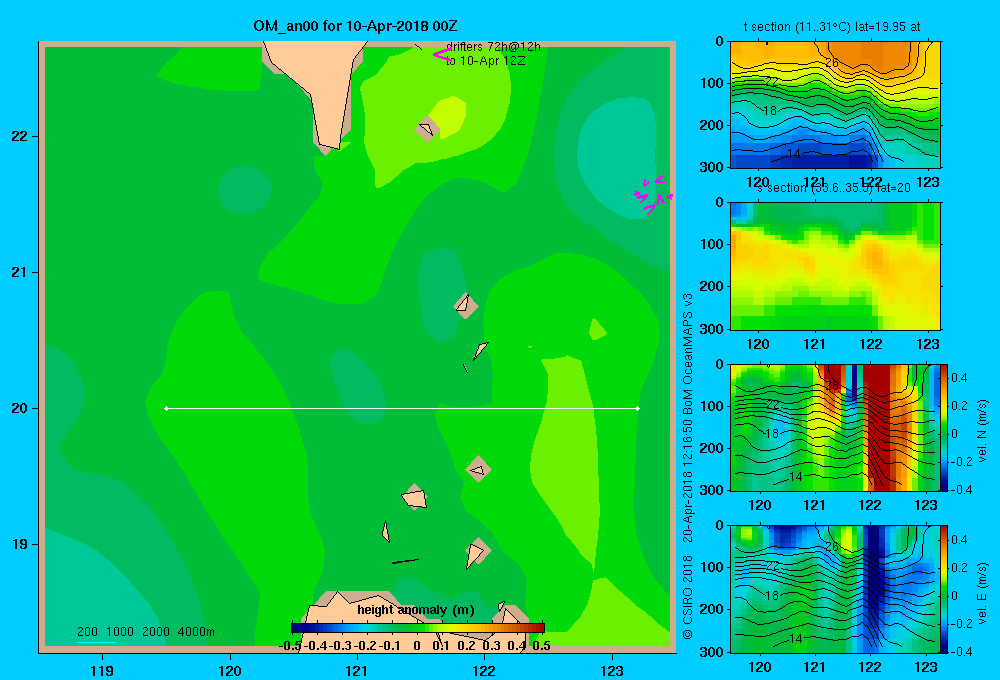Click the vel. N color scale bar
The height and width of the screenshot is (680, 1000).
[945, 427]
